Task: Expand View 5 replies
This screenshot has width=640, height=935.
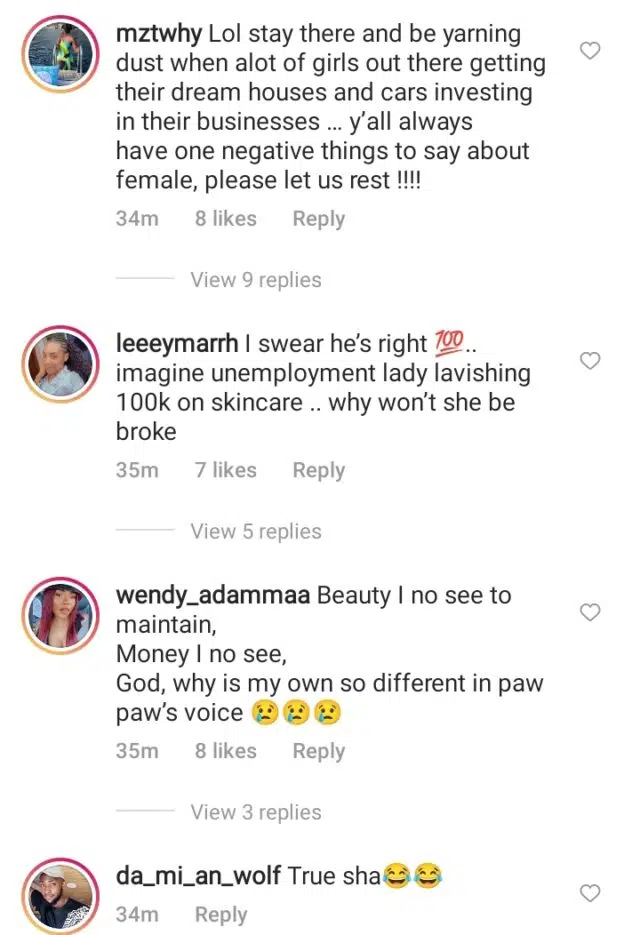Action: 256,531
